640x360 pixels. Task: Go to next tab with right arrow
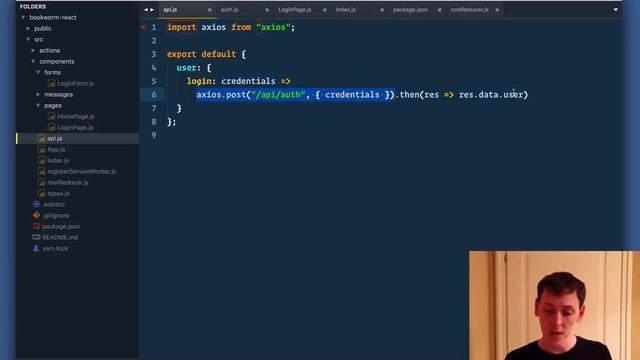(x=152, y=10)
